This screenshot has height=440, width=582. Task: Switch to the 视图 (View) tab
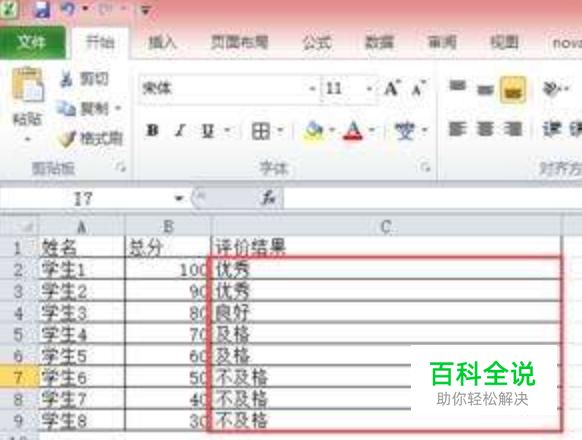point(504,43)
